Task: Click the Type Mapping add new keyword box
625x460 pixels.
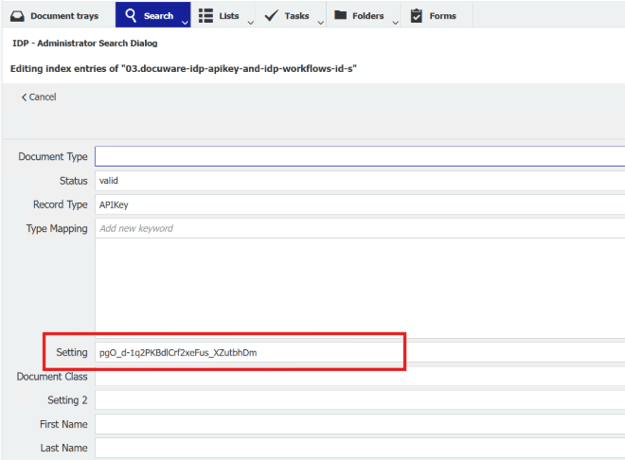Action: tap(359, 228)
